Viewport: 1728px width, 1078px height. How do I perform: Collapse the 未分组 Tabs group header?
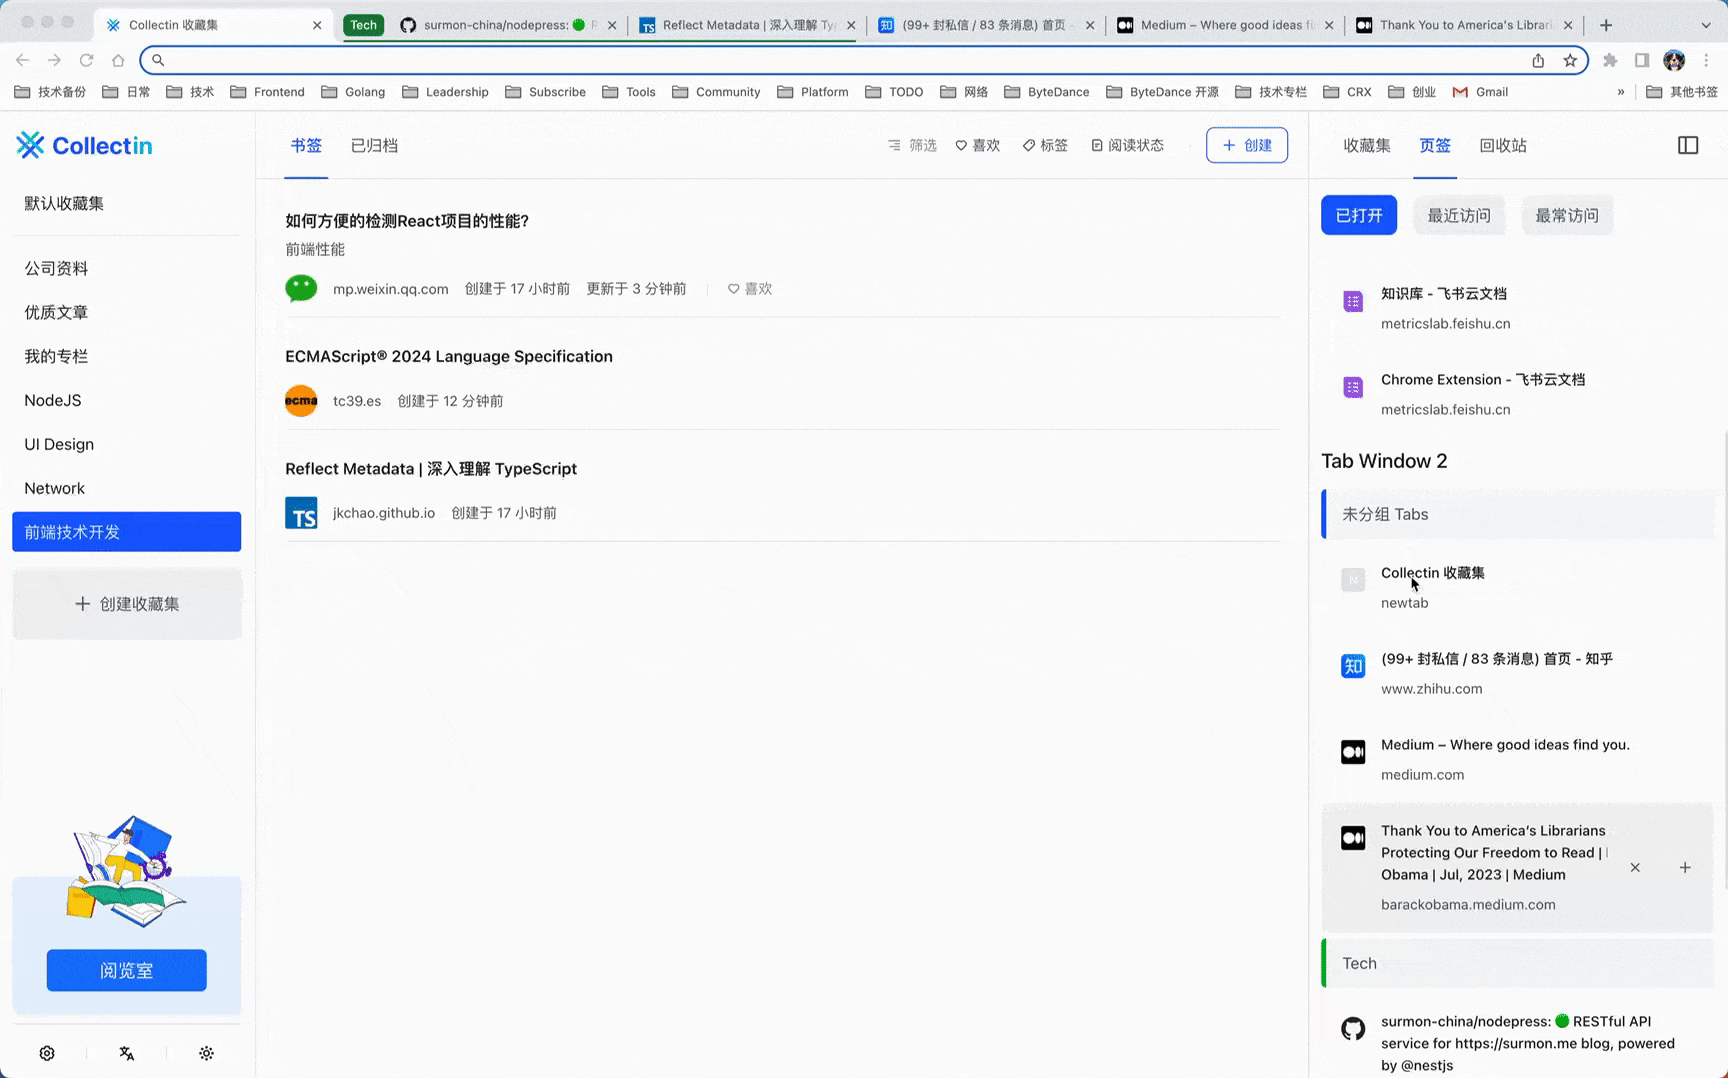[1518, 514]
